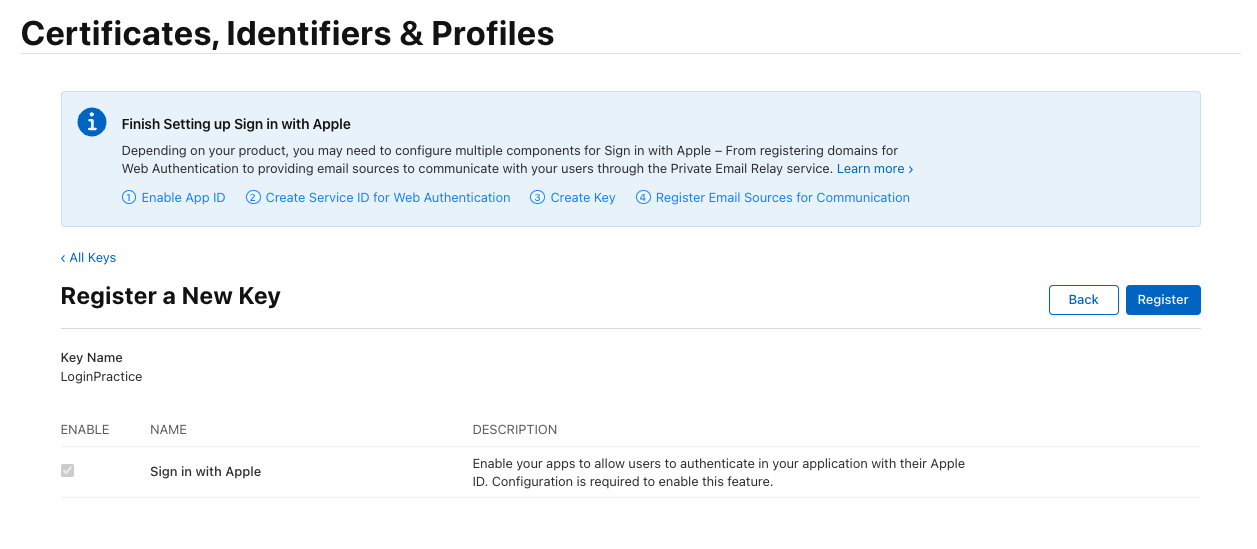This screenshot has height=549, width=1257.
Task: Click the Register button
Action: click(1163, 300)
